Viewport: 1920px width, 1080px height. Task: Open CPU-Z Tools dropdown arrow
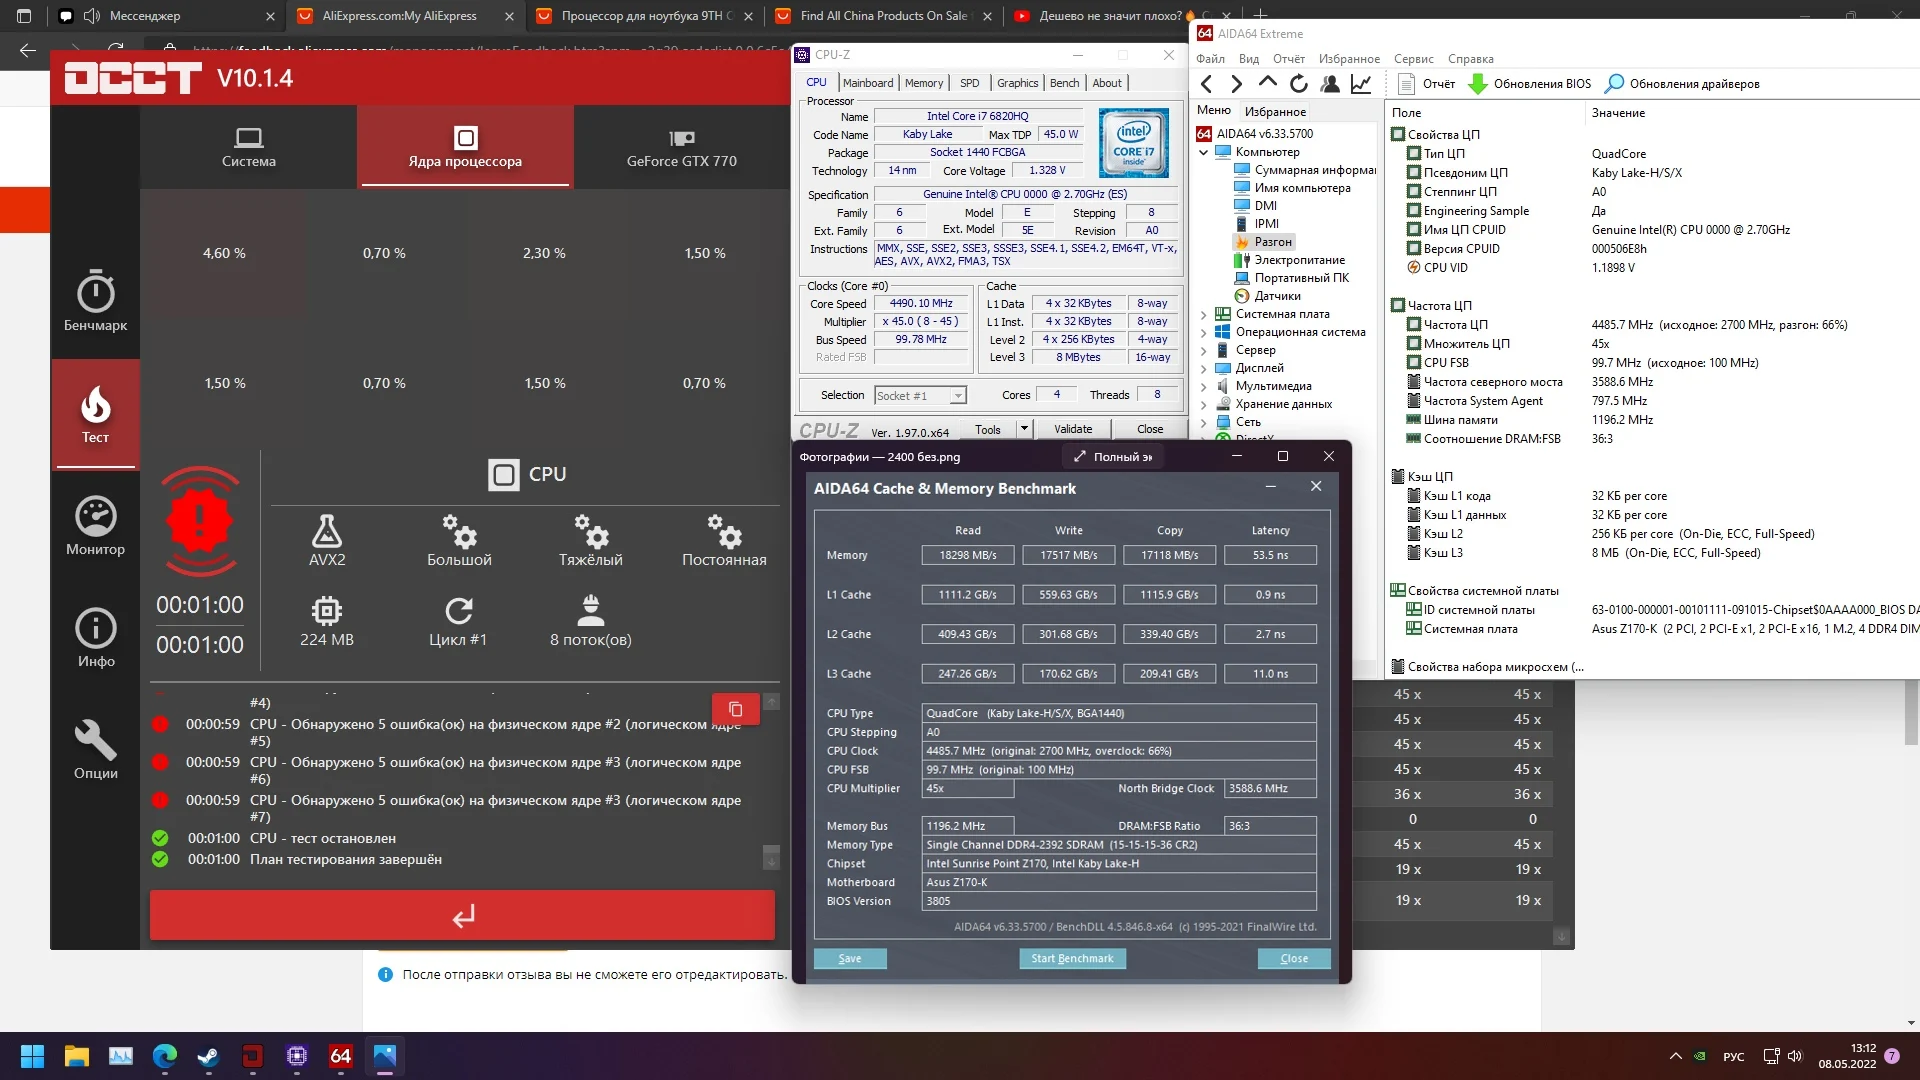(x=1024, y=429)
